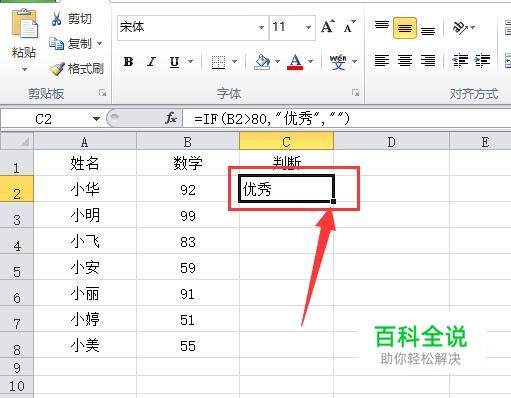Screen dimensions: 511x398
Task: Select column D header
Action: 392,142
